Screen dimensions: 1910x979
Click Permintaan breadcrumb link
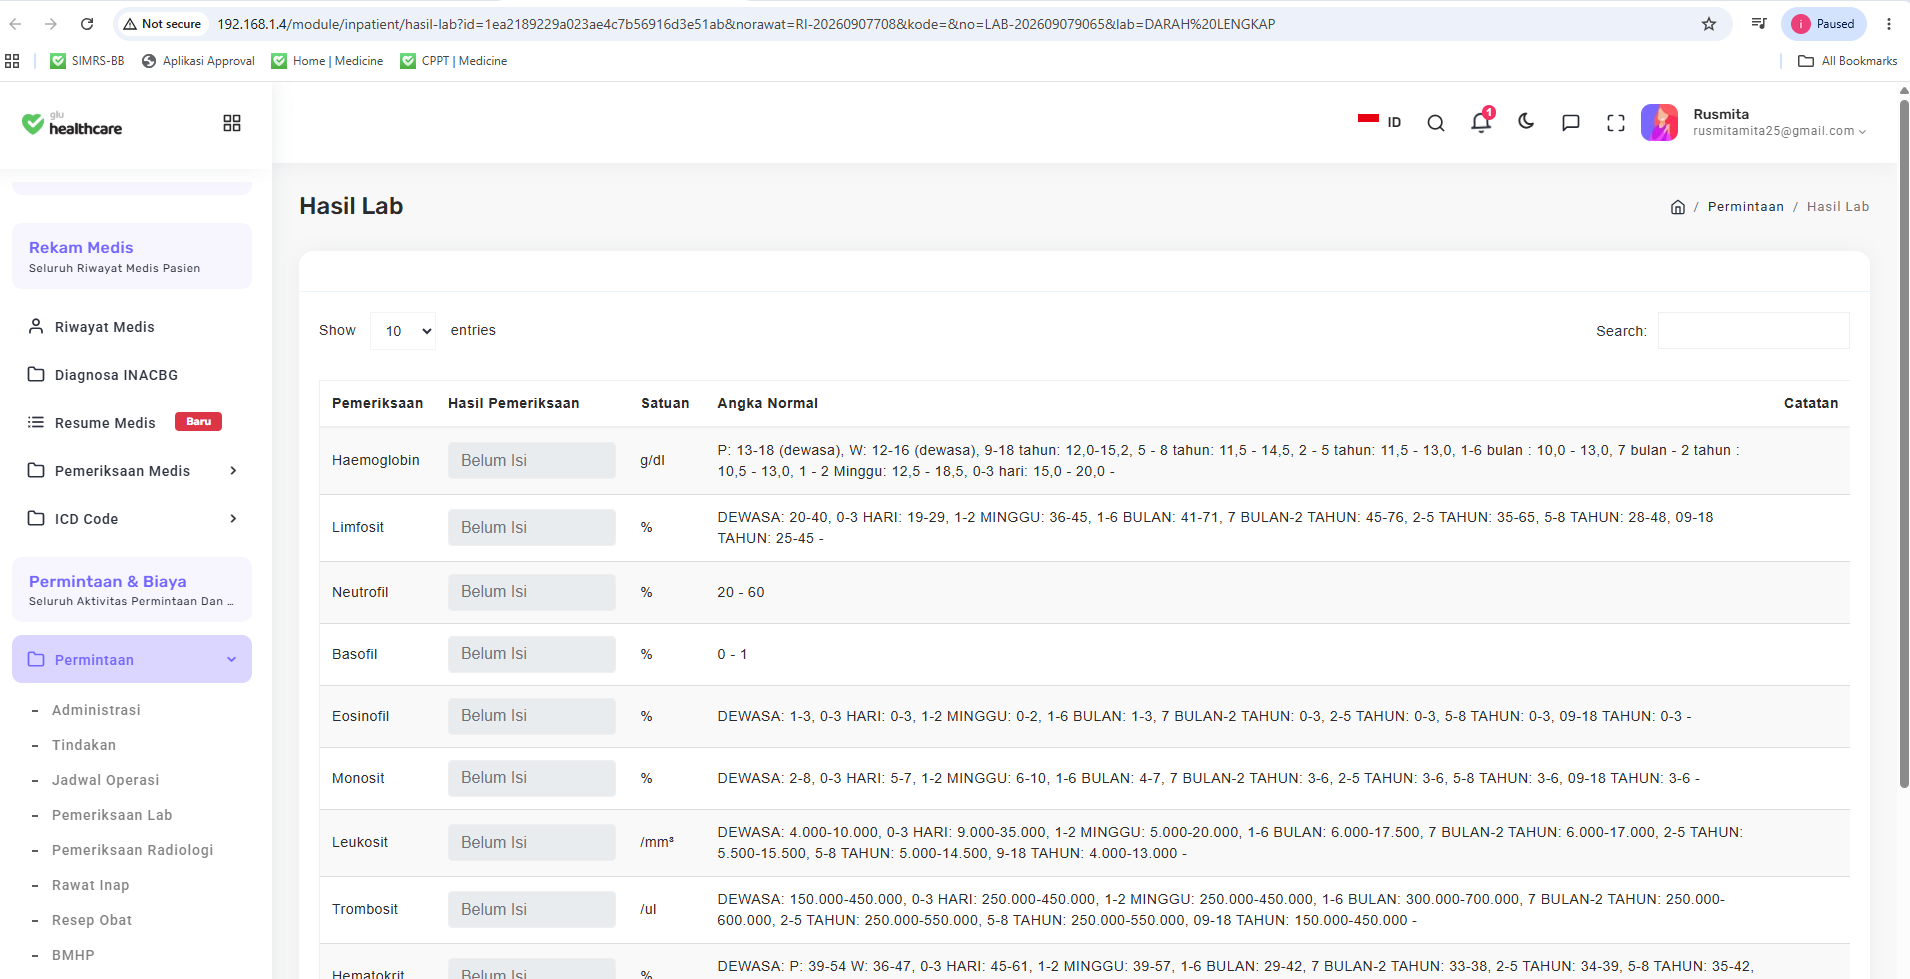pyautogui.click(x=1745, y=207)
